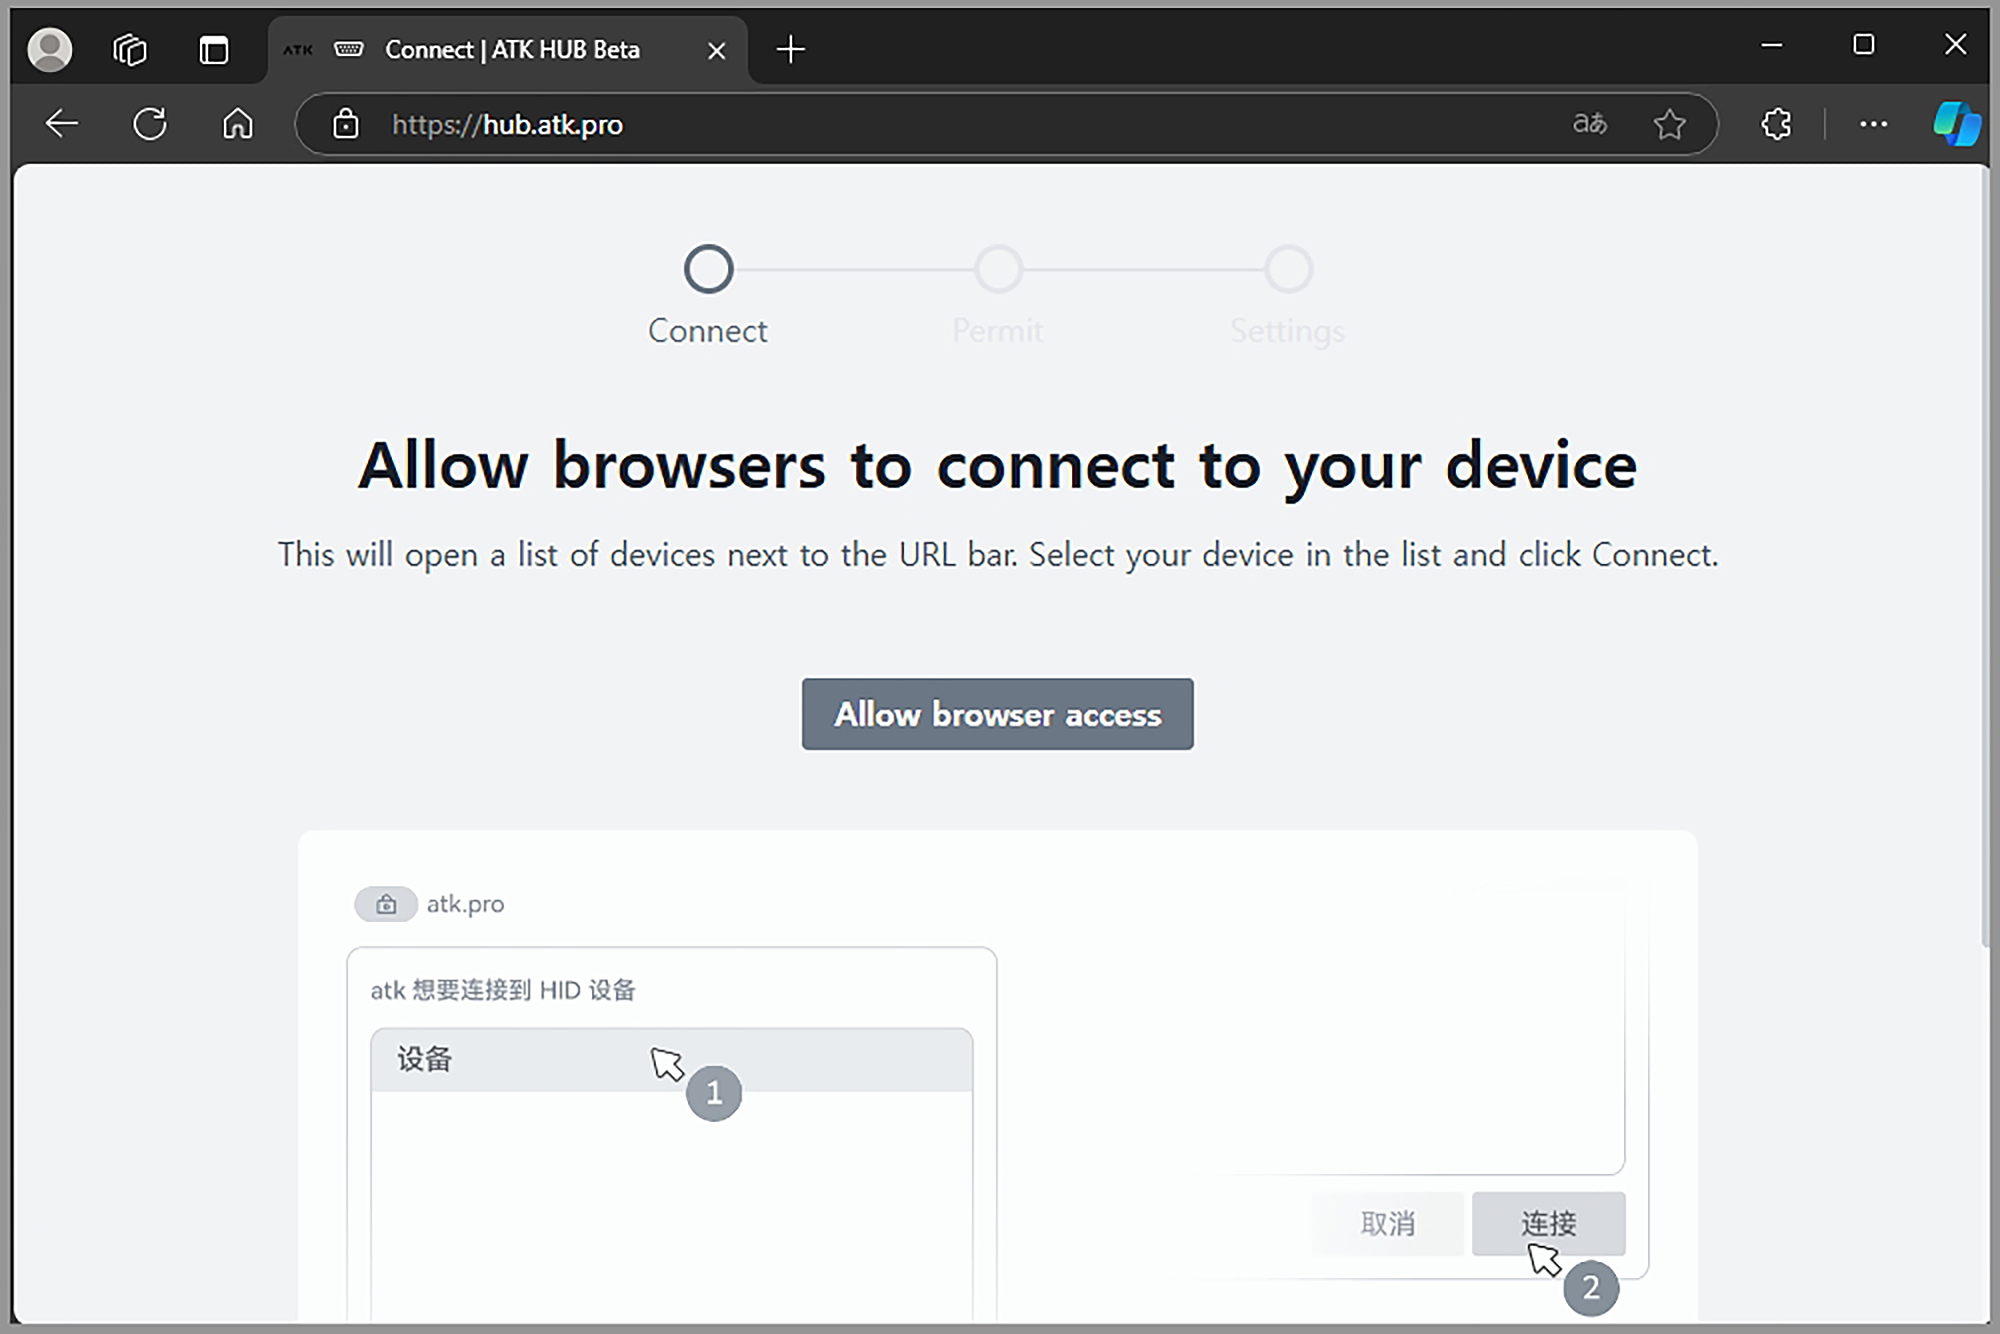Open Settings and more ellipsis menu
This screenshot has width=2000, height=1334.
tap(1873, 124)
